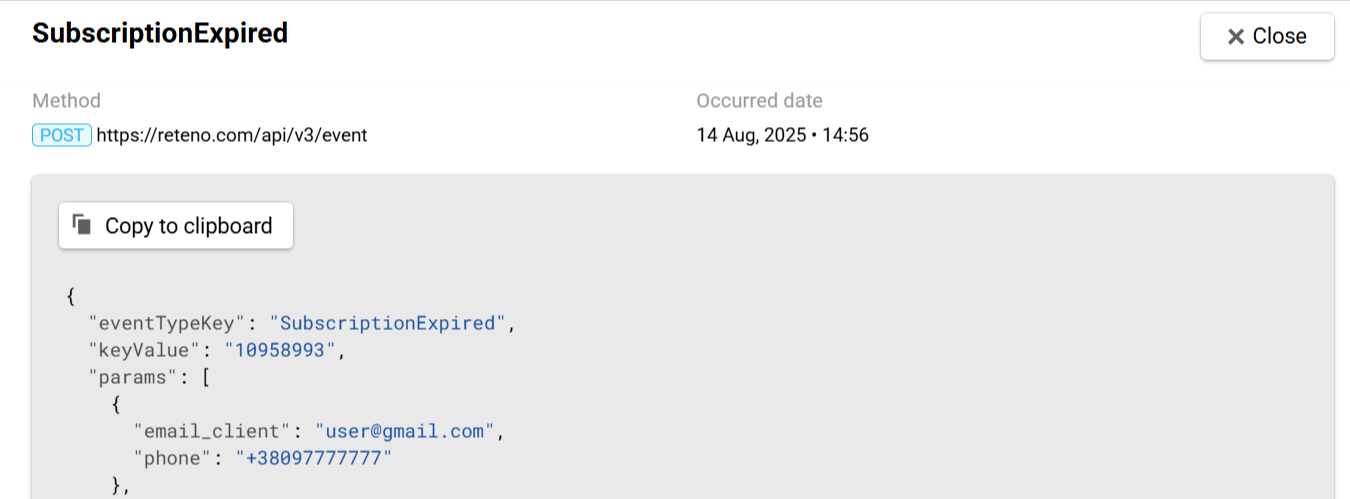Click the SubscriptionExpired dialog title

coord(160,33)
